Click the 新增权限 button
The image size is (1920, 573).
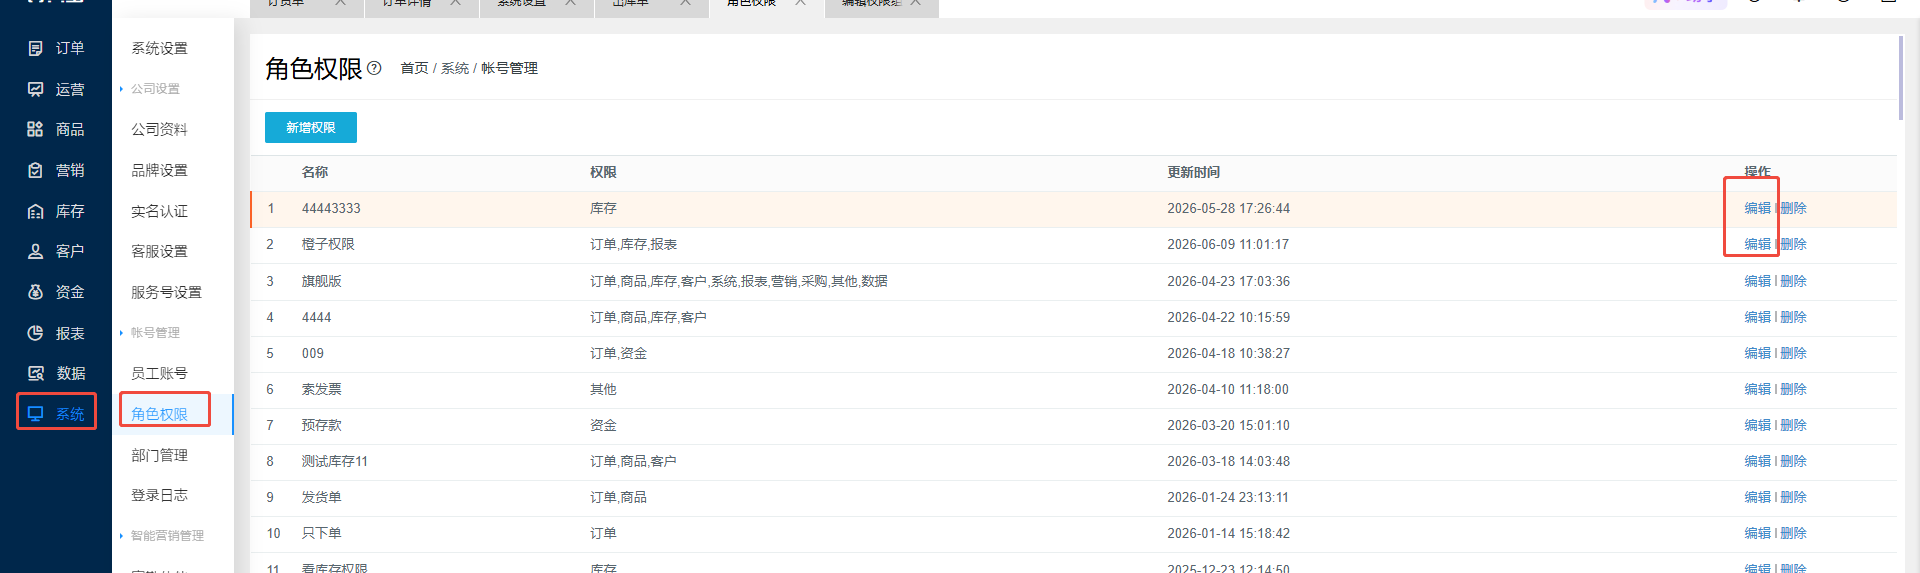[x=310, y=128]
